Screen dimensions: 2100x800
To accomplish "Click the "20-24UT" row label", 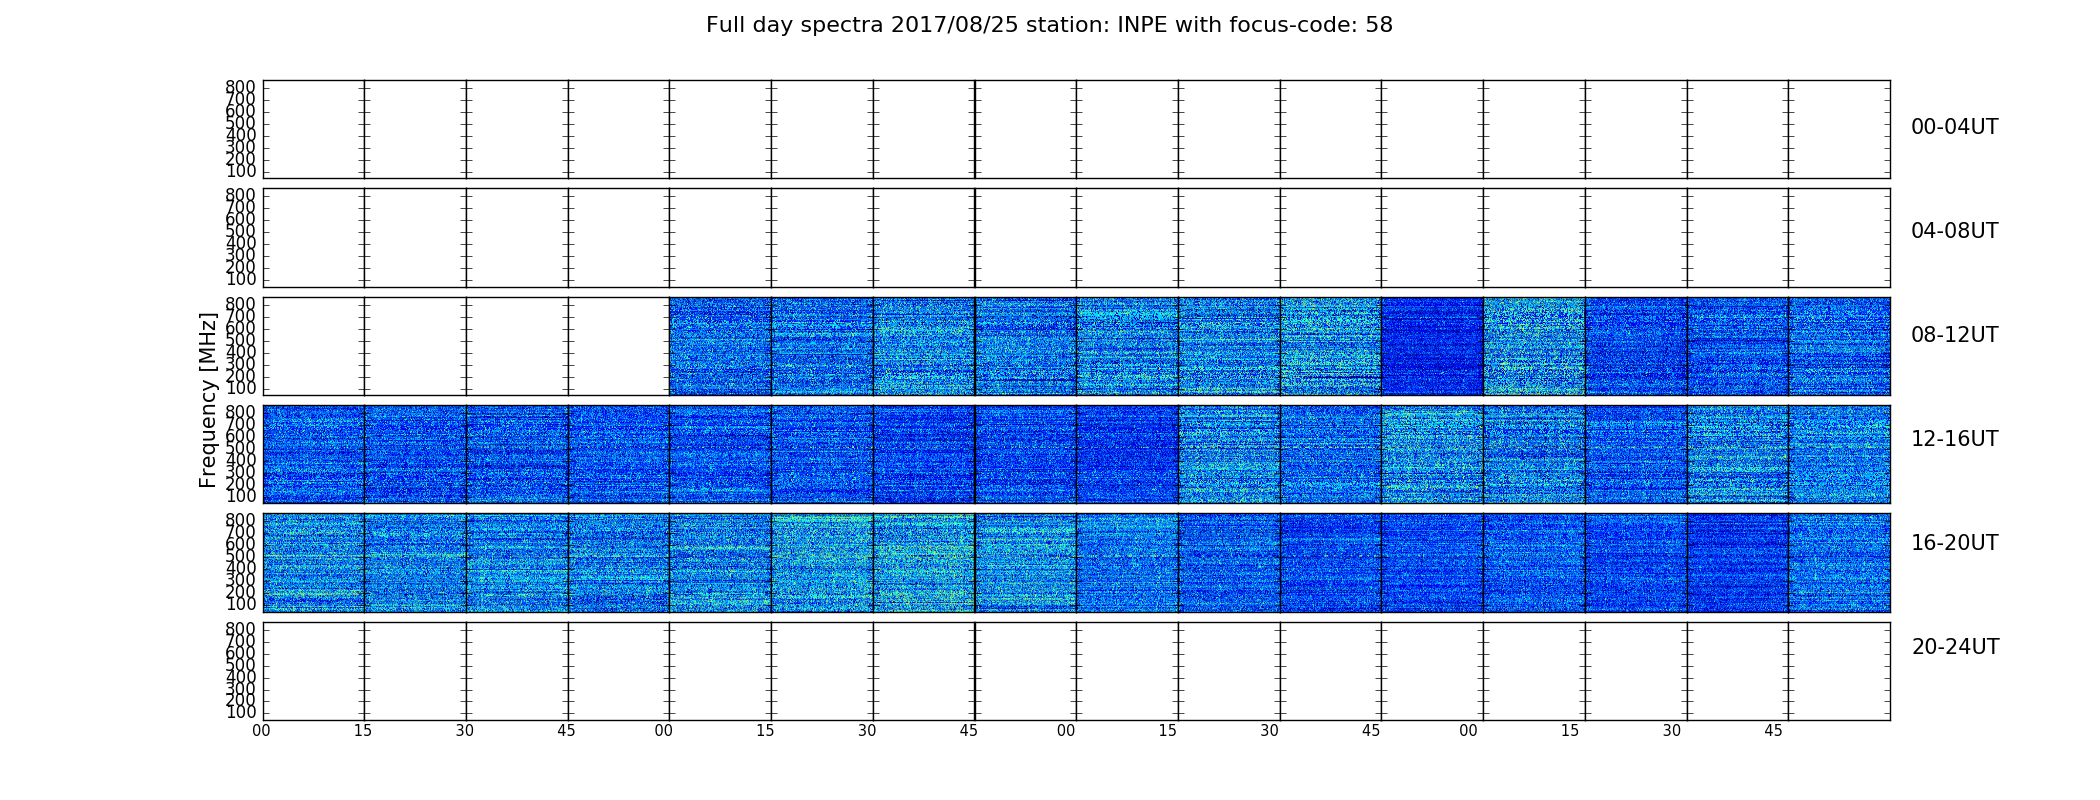I will point(1955,647).
